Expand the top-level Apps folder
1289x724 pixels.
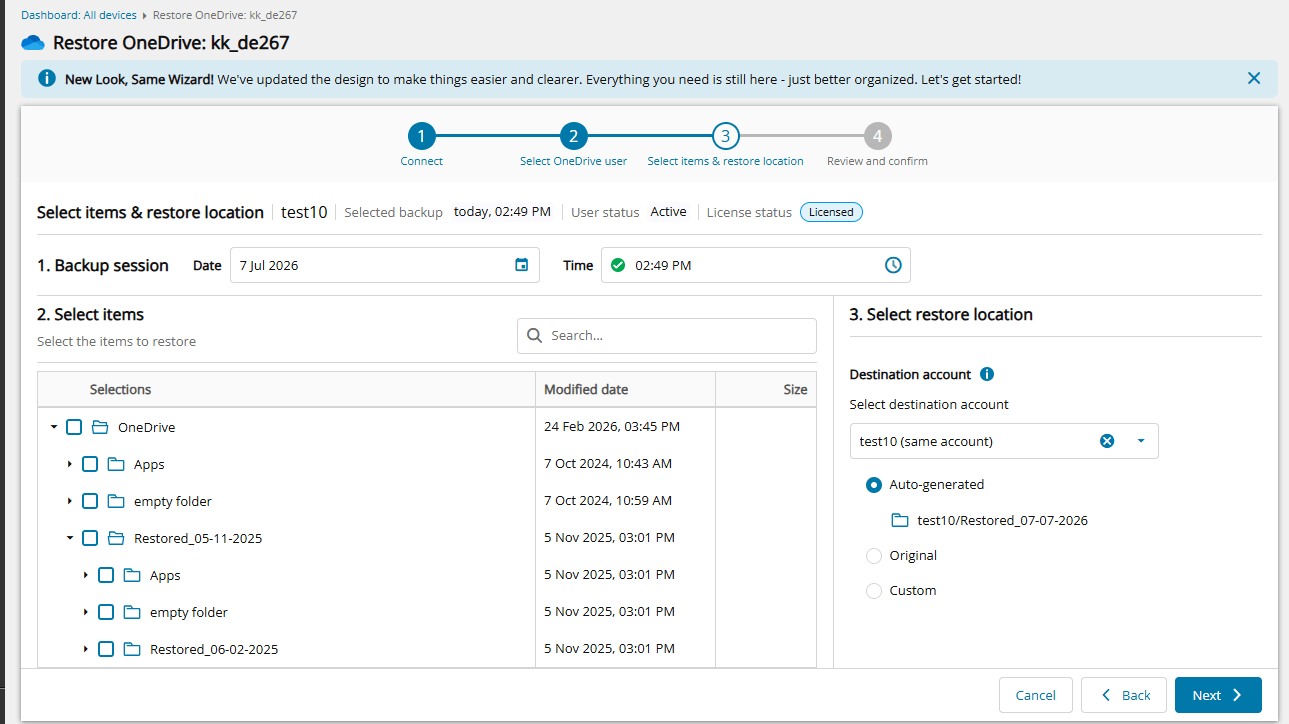[x=70, y=464]
